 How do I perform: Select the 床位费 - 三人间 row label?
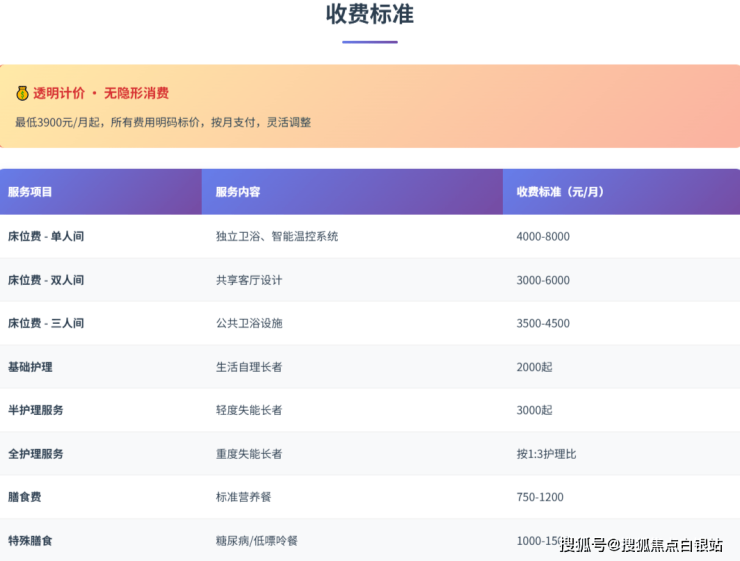(46, 324)
